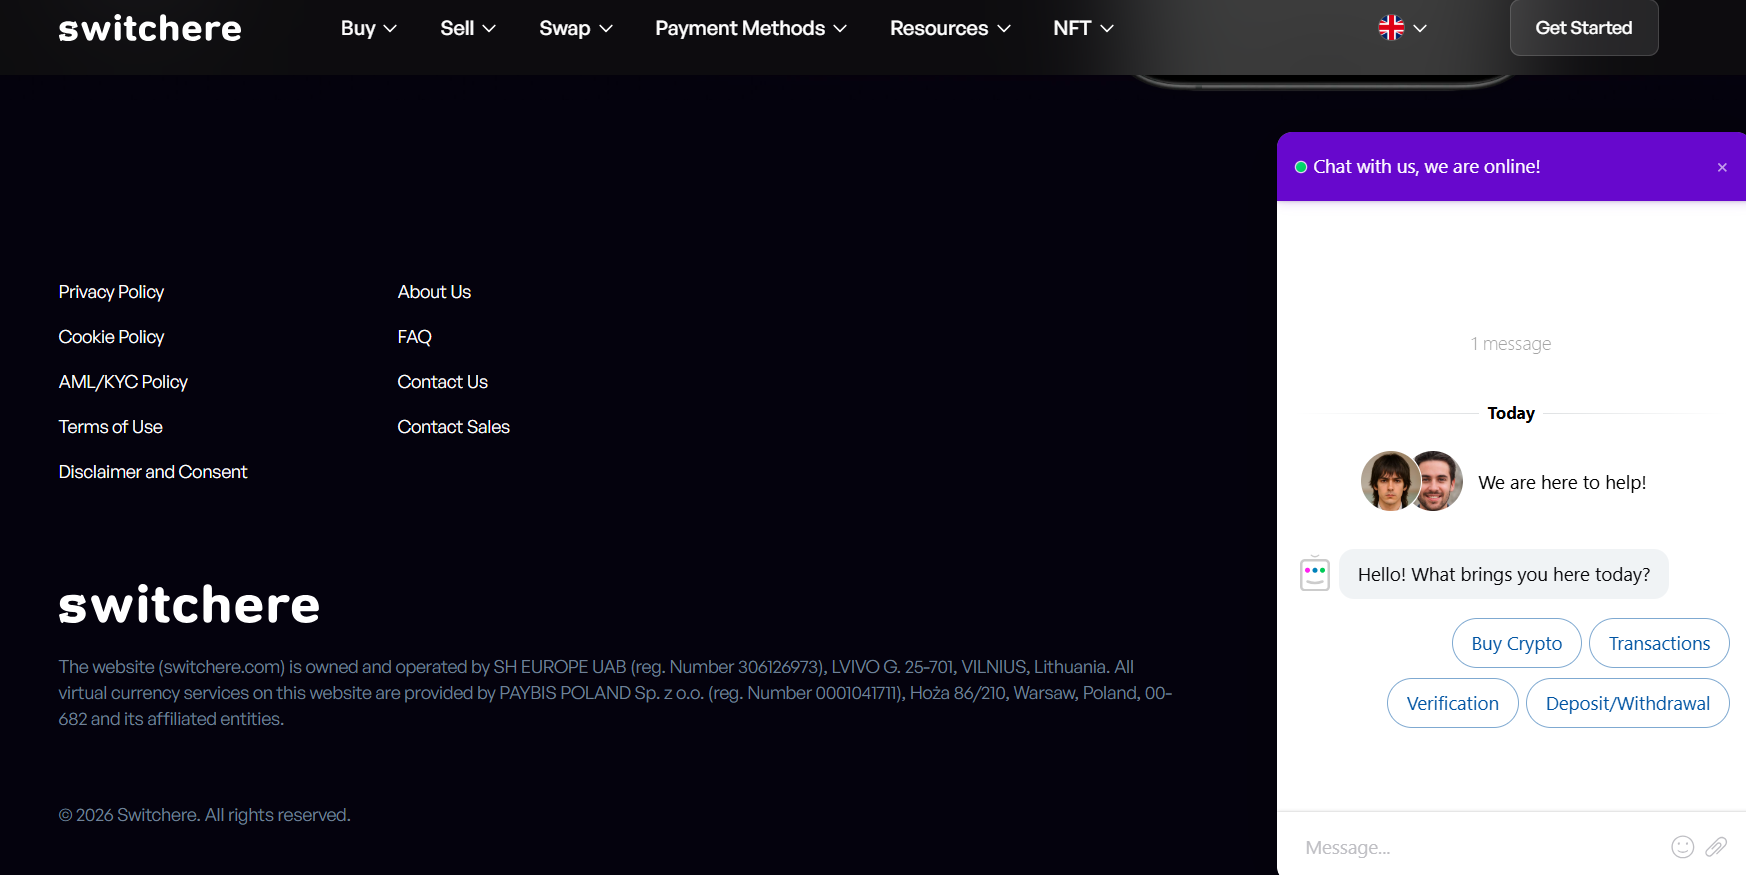This screenshot has width=1746, height=875.
Task: Choose Buy Crypto quick reply
Action: 1516,643
